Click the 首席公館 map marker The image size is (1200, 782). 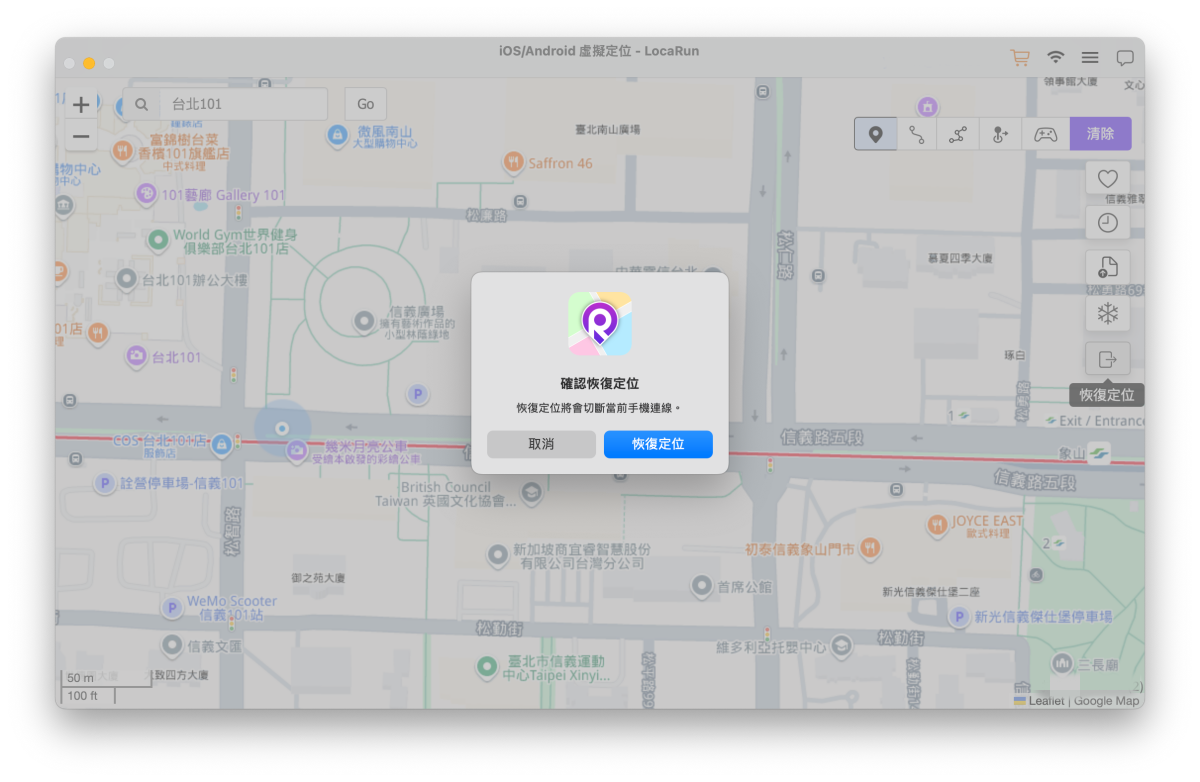click(x=701, y=585)
